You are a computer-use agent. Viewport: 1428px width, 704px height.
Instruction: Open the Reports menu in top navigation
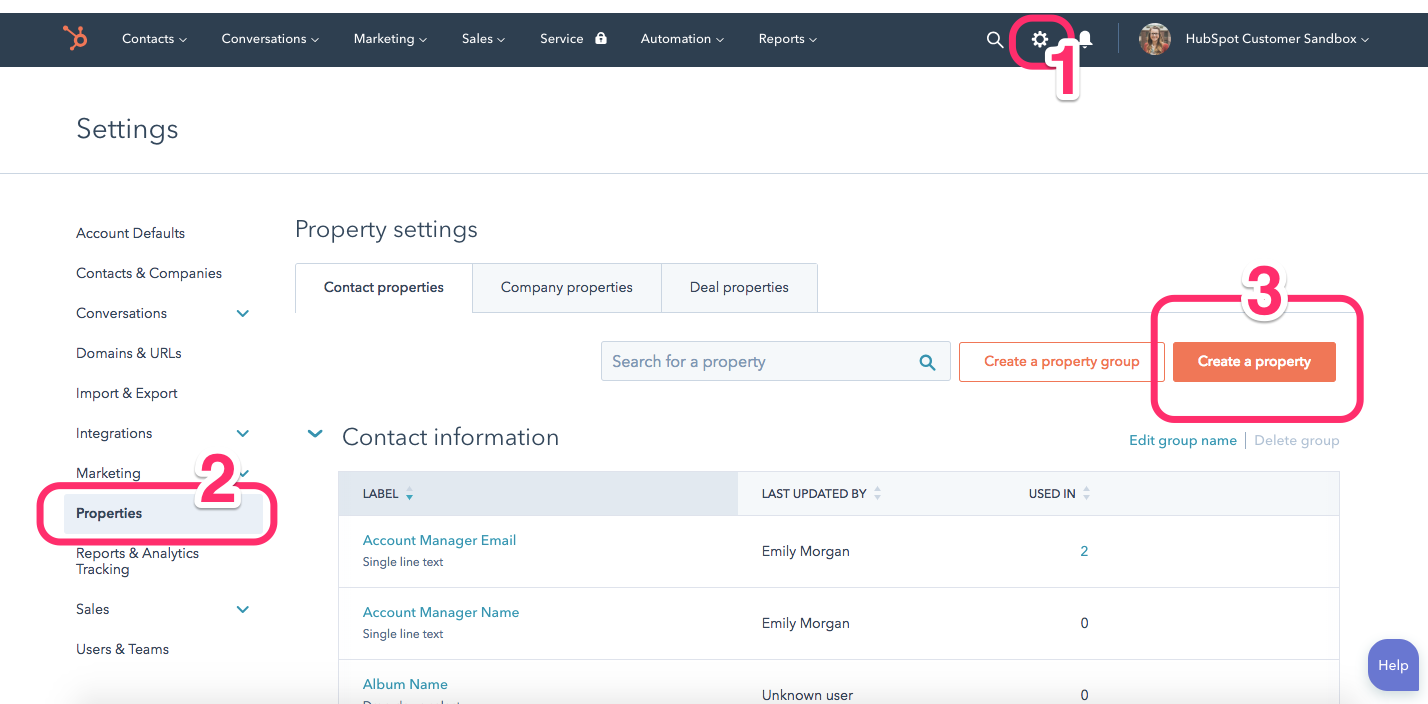click(787, 39)
